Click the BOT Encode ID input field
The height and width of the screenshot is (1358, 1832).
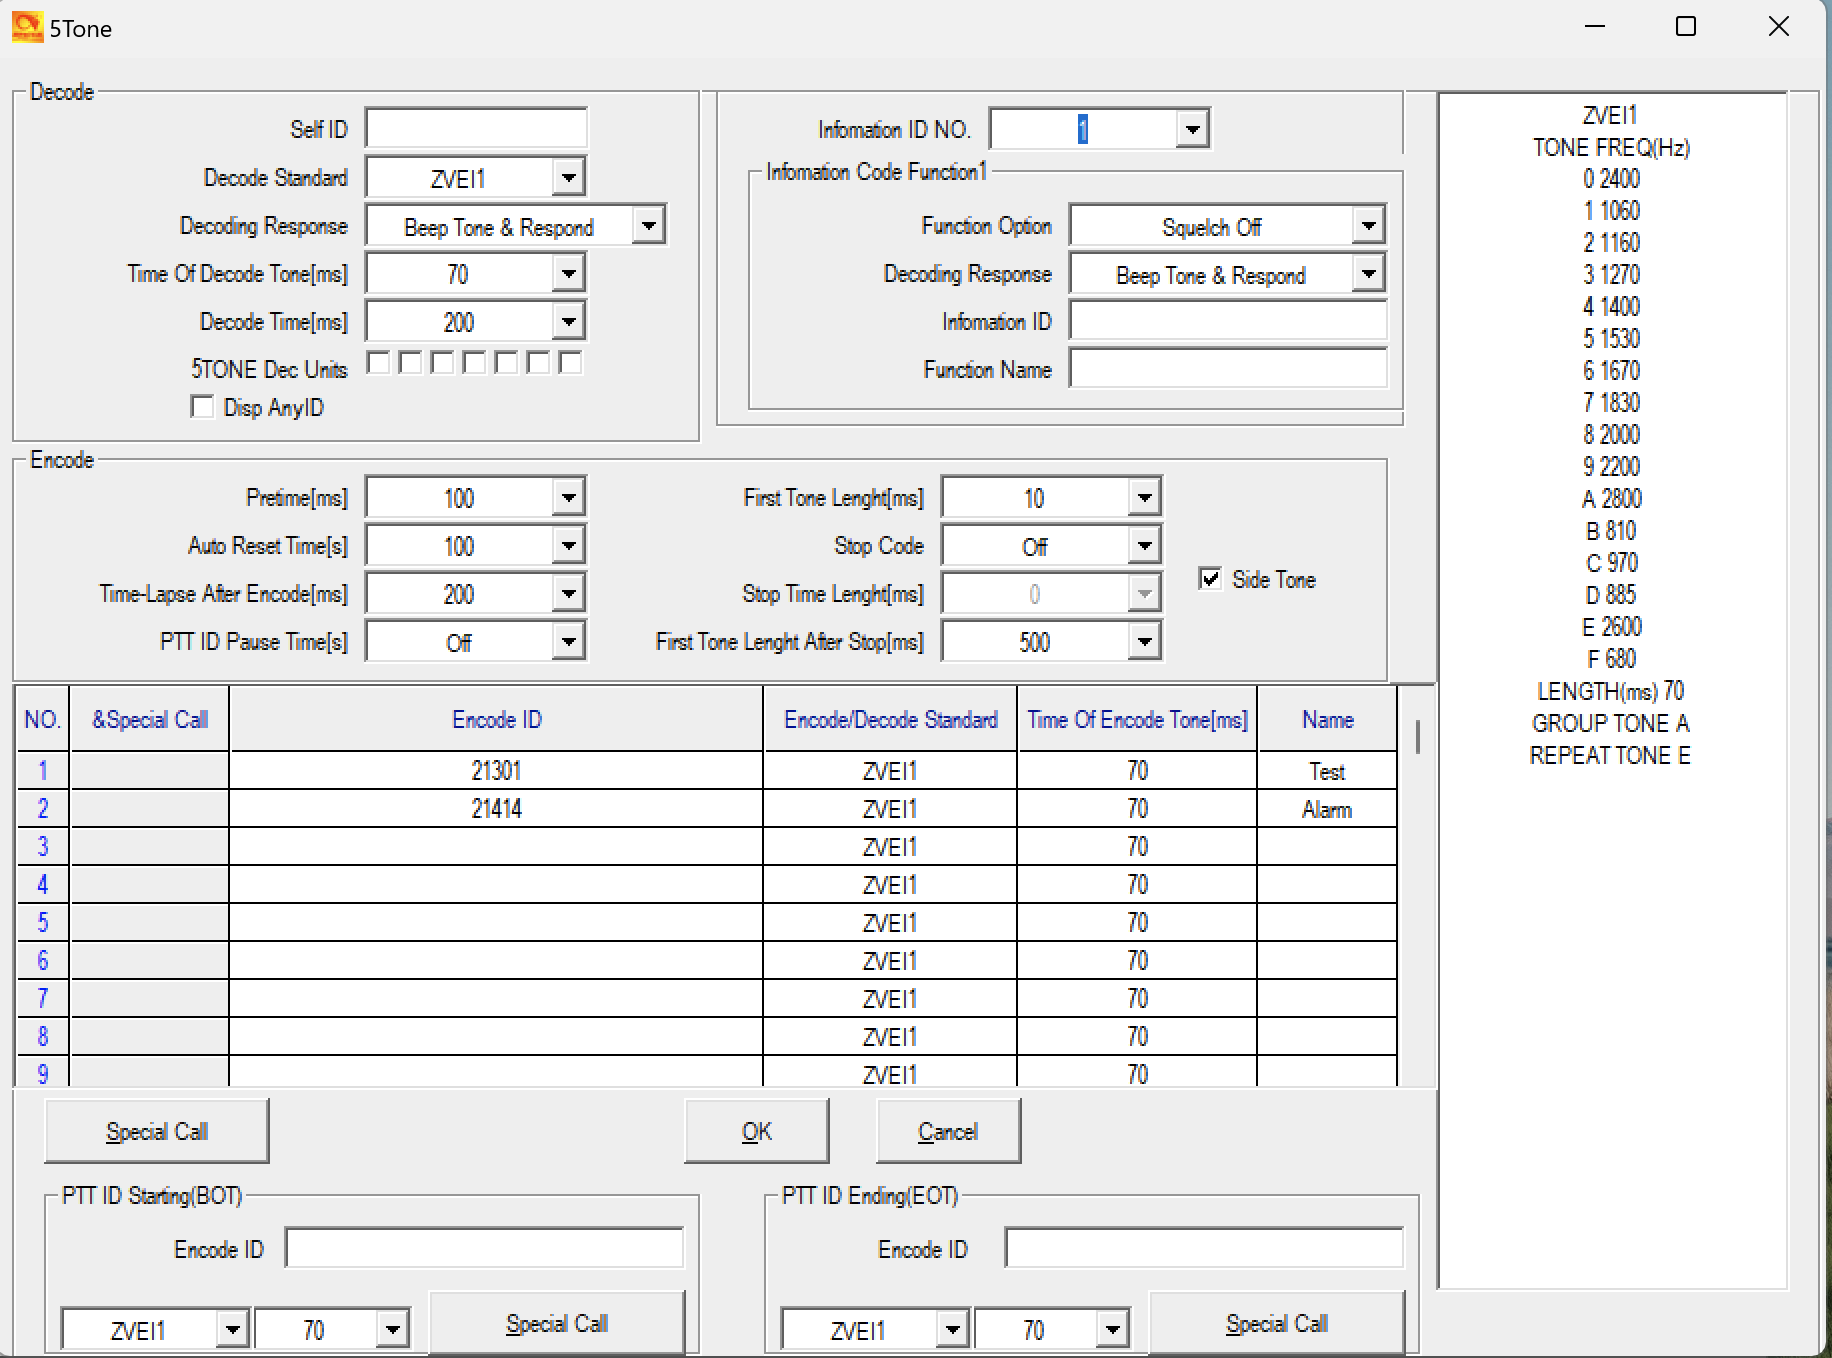(x=484, y=1248)
